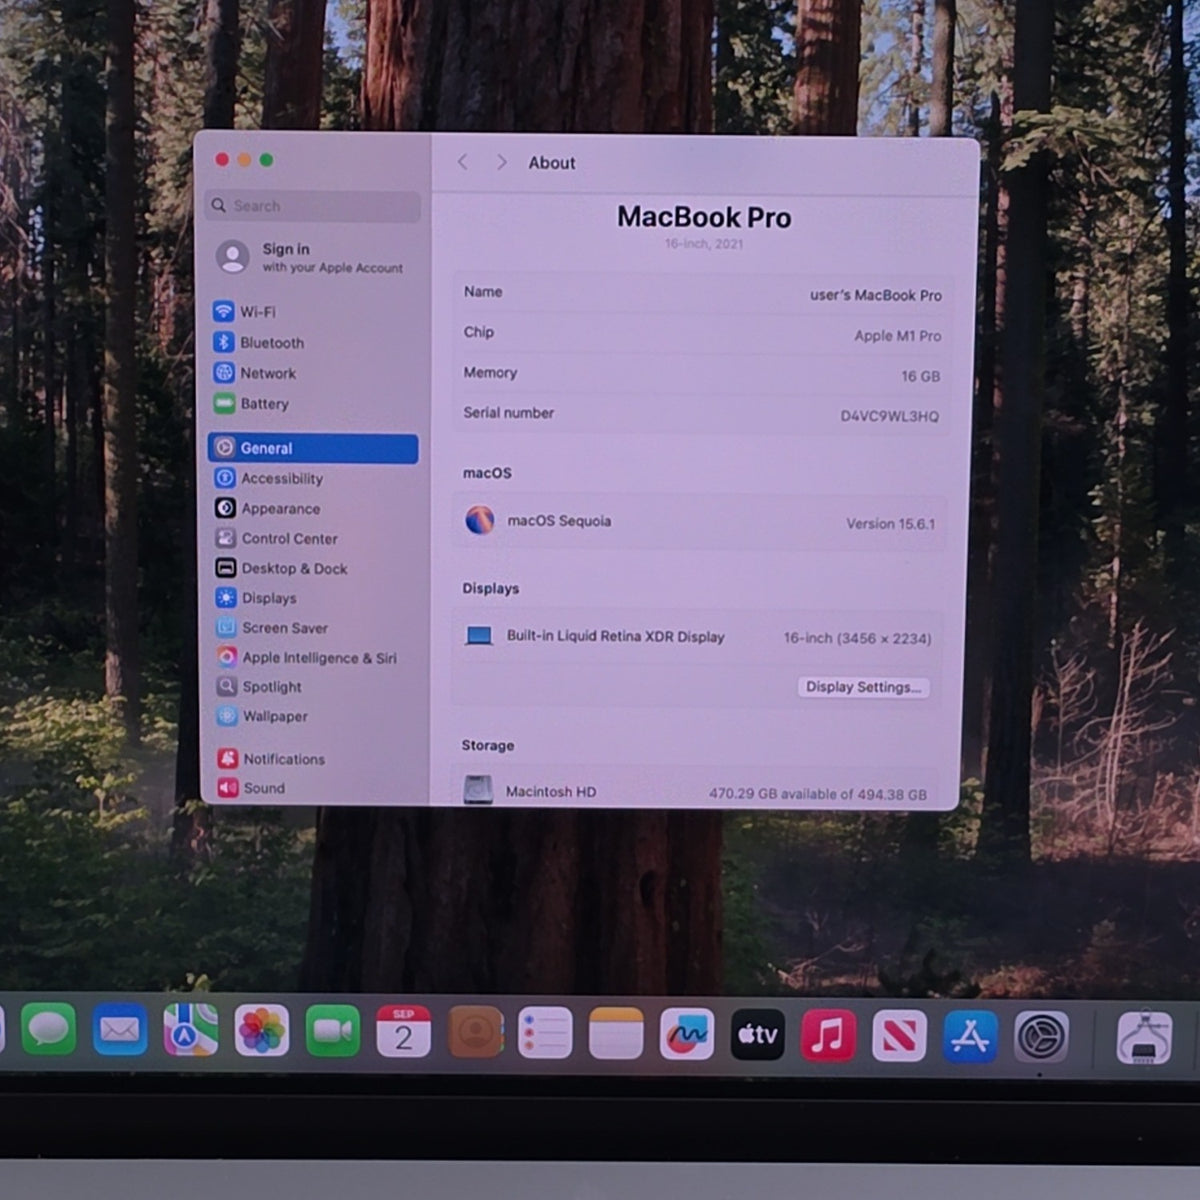
Task: Click the macOS Sequoia row
Action: coord(700,521)
